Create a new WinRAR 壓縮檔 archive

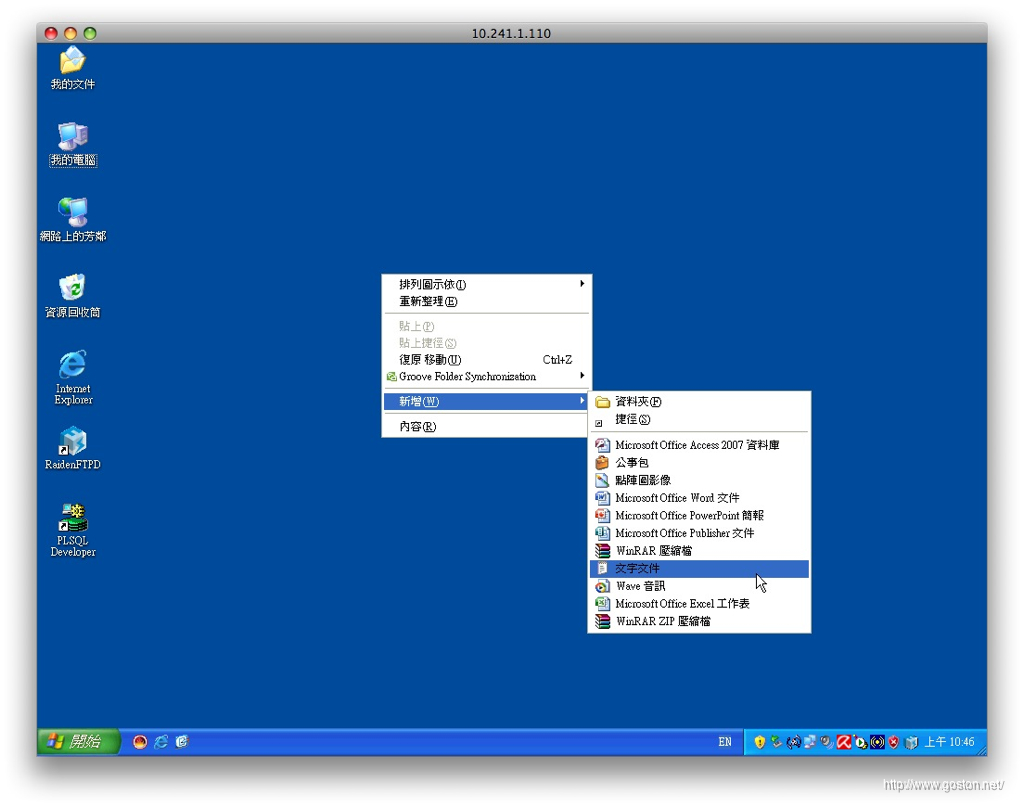coord(699,550)
